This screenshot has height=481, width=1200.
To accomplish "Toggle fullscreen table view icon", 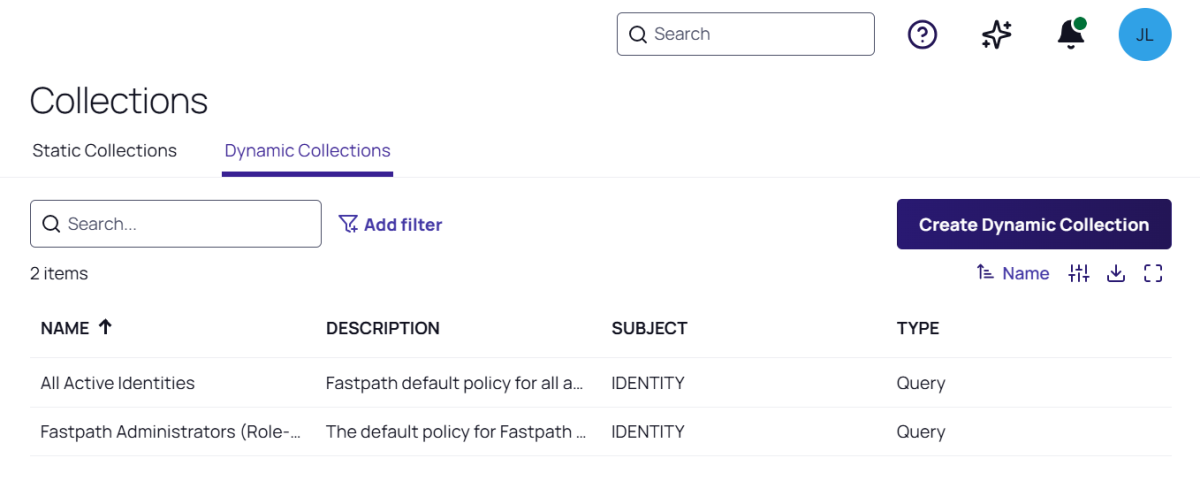I will coord(1153,273).
